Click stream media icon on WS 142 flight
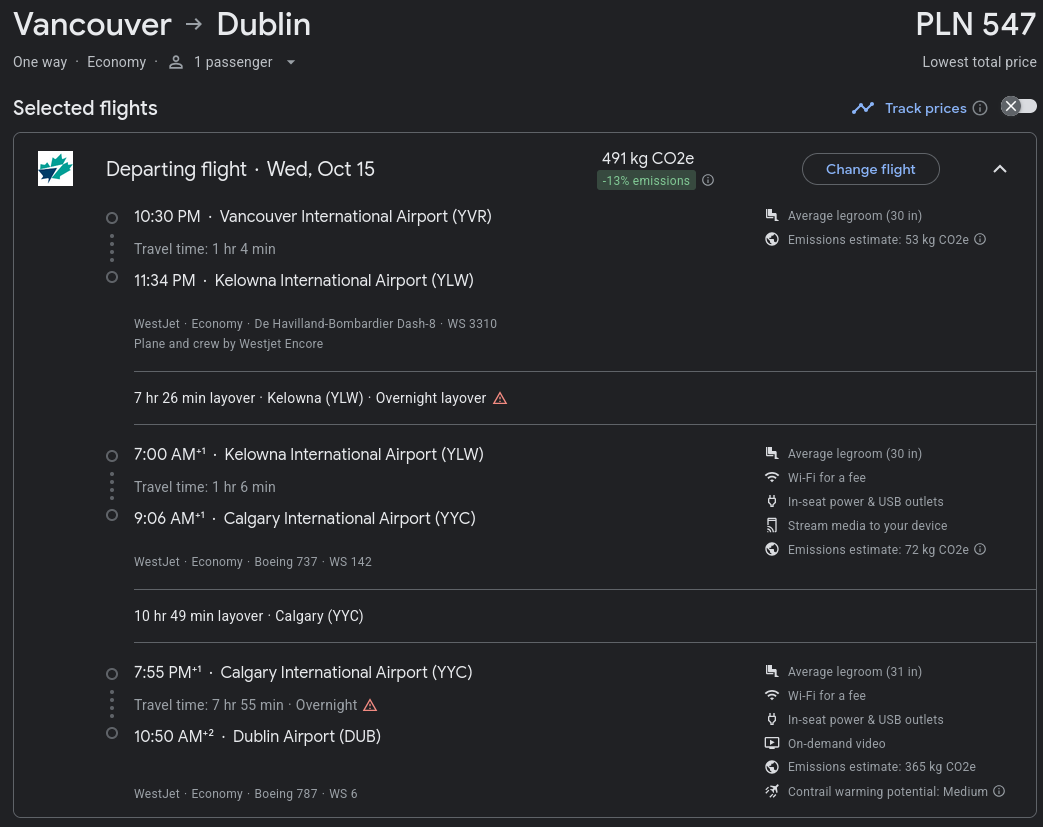 click(x=772, y=526)
